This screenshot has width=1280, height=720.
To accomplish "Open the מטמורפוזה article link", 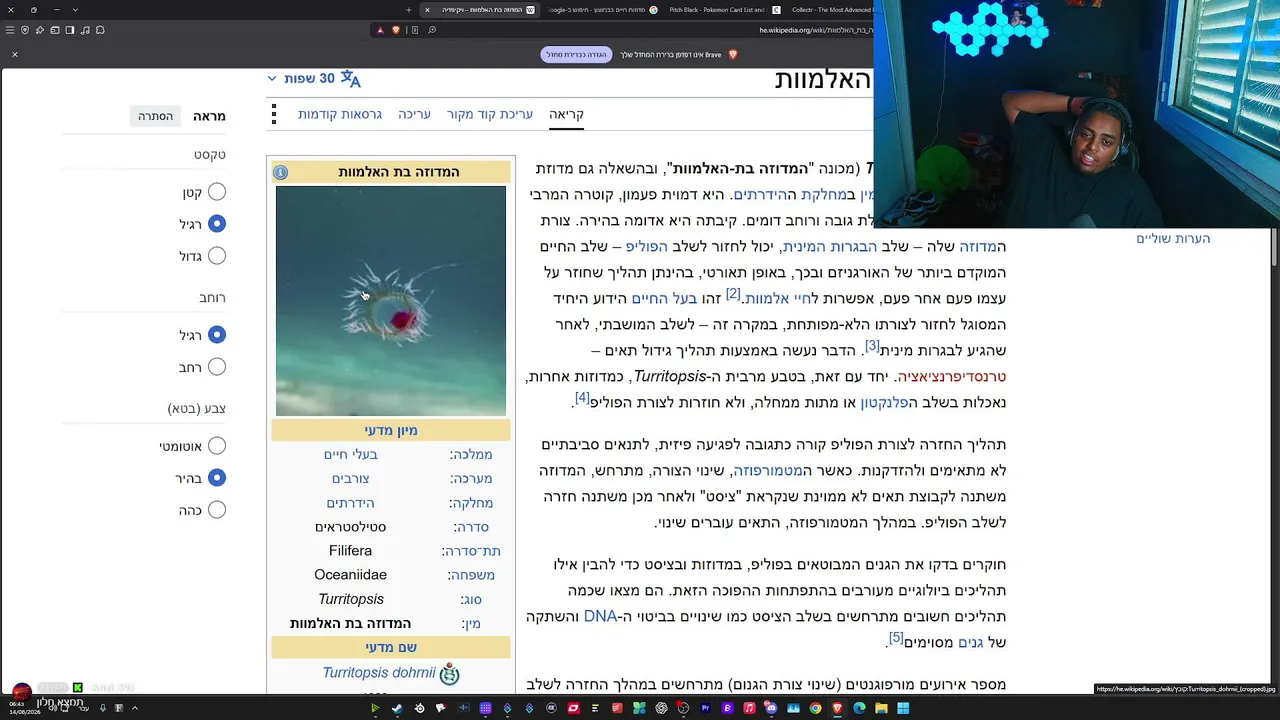I will (x=768, y=471).
